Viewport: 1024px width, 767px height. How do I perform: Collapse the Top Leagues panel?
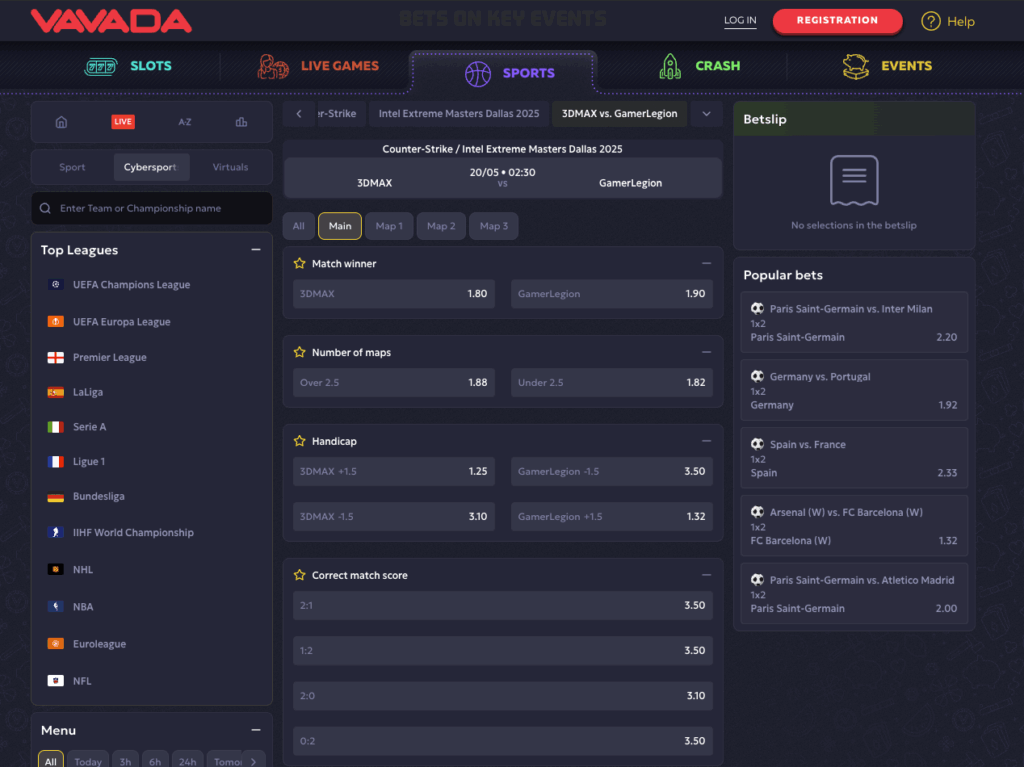coord(256,249)
